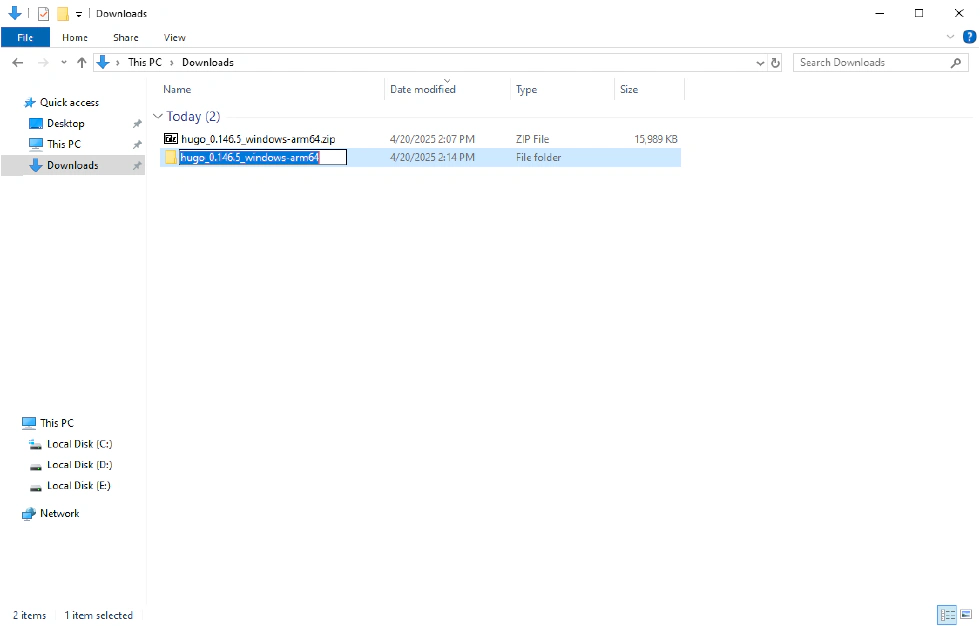Open recent locations dropdown arrow
This screenshot has width=980, height=626.
pyautogui.click(x=64, y=62)
